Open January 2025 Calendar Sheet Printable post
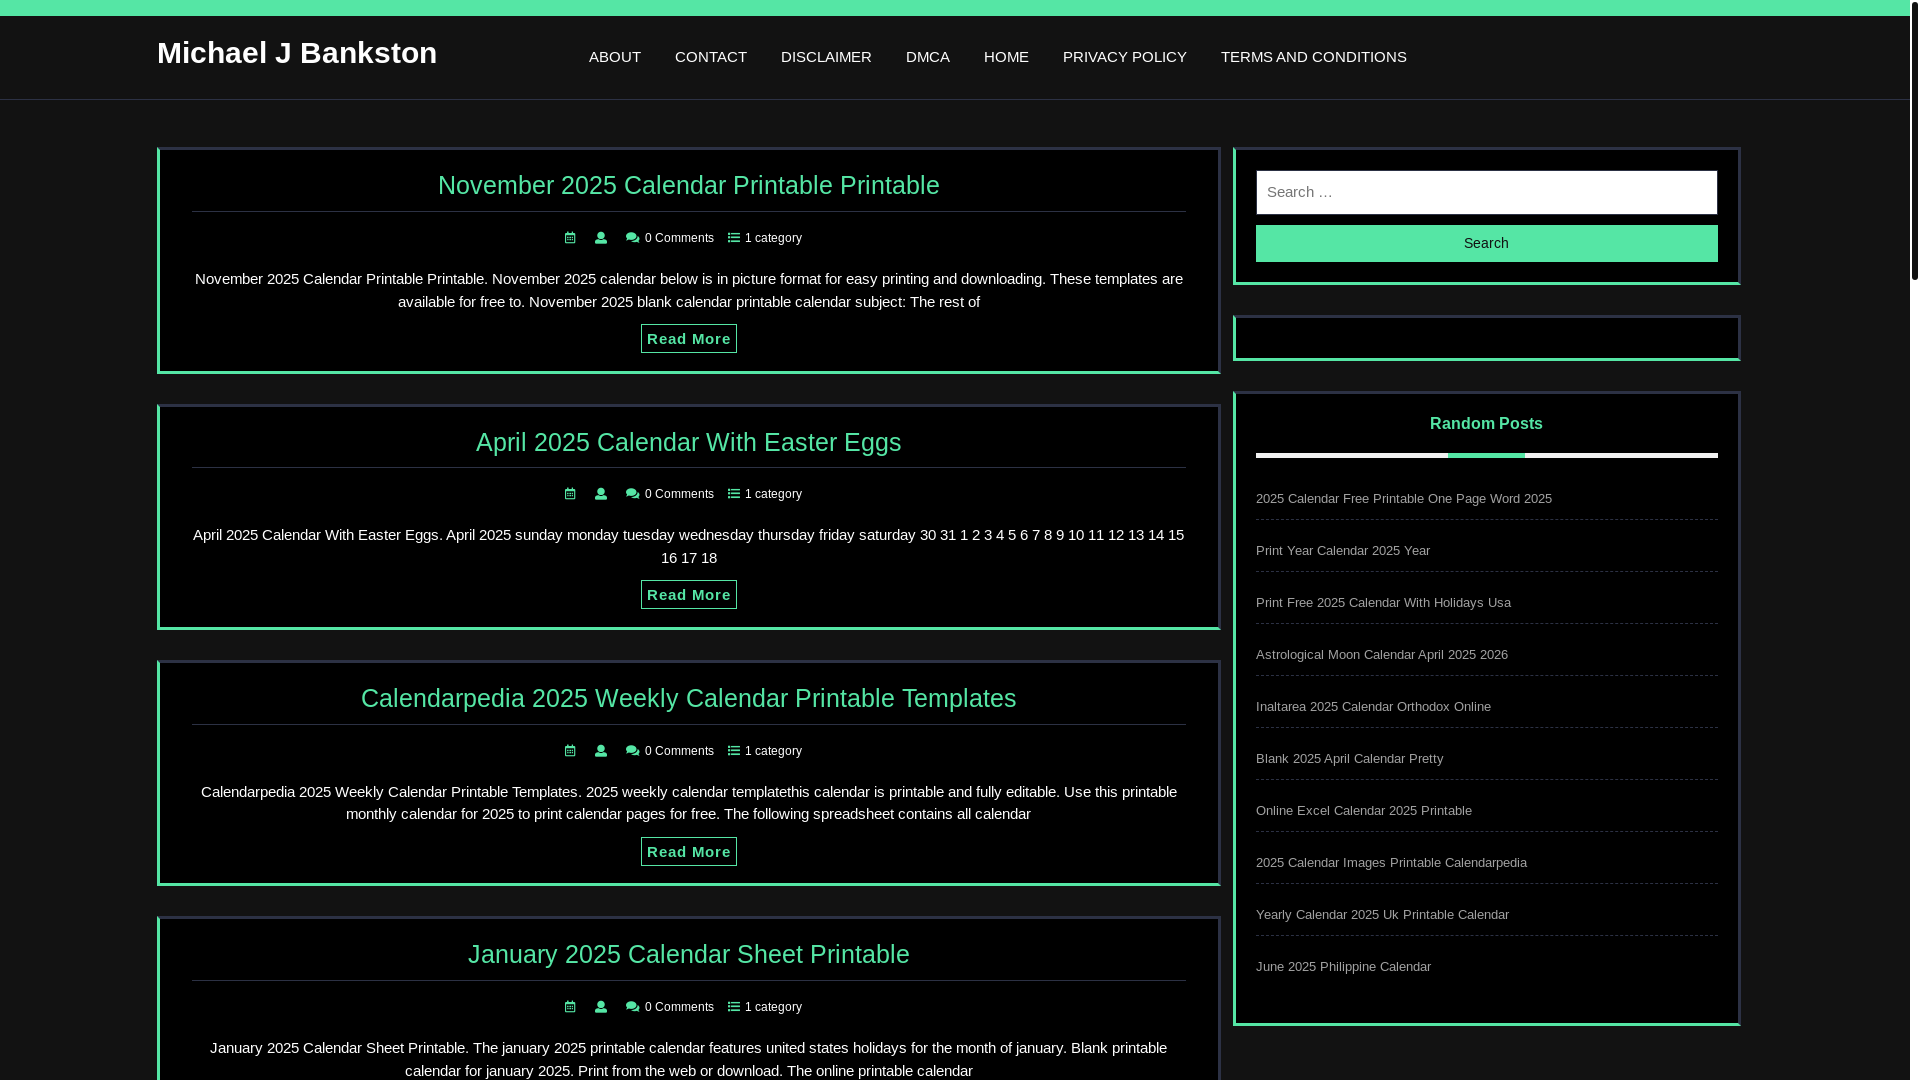Image resolution: width=1920 pixels, height=1080 pixels. 689,954
